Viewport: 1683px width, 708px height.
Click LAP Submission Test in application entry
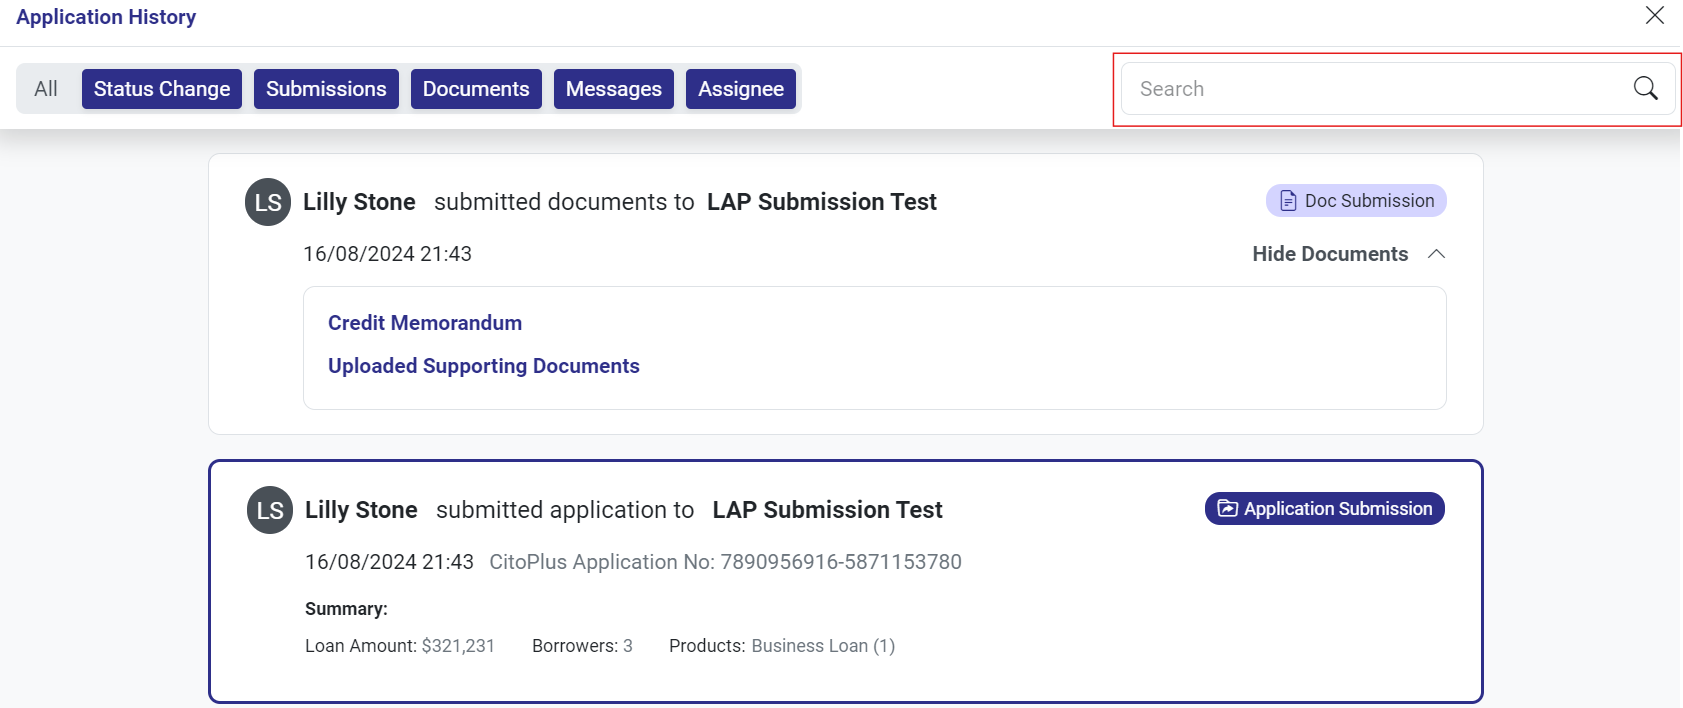point(827,510)
